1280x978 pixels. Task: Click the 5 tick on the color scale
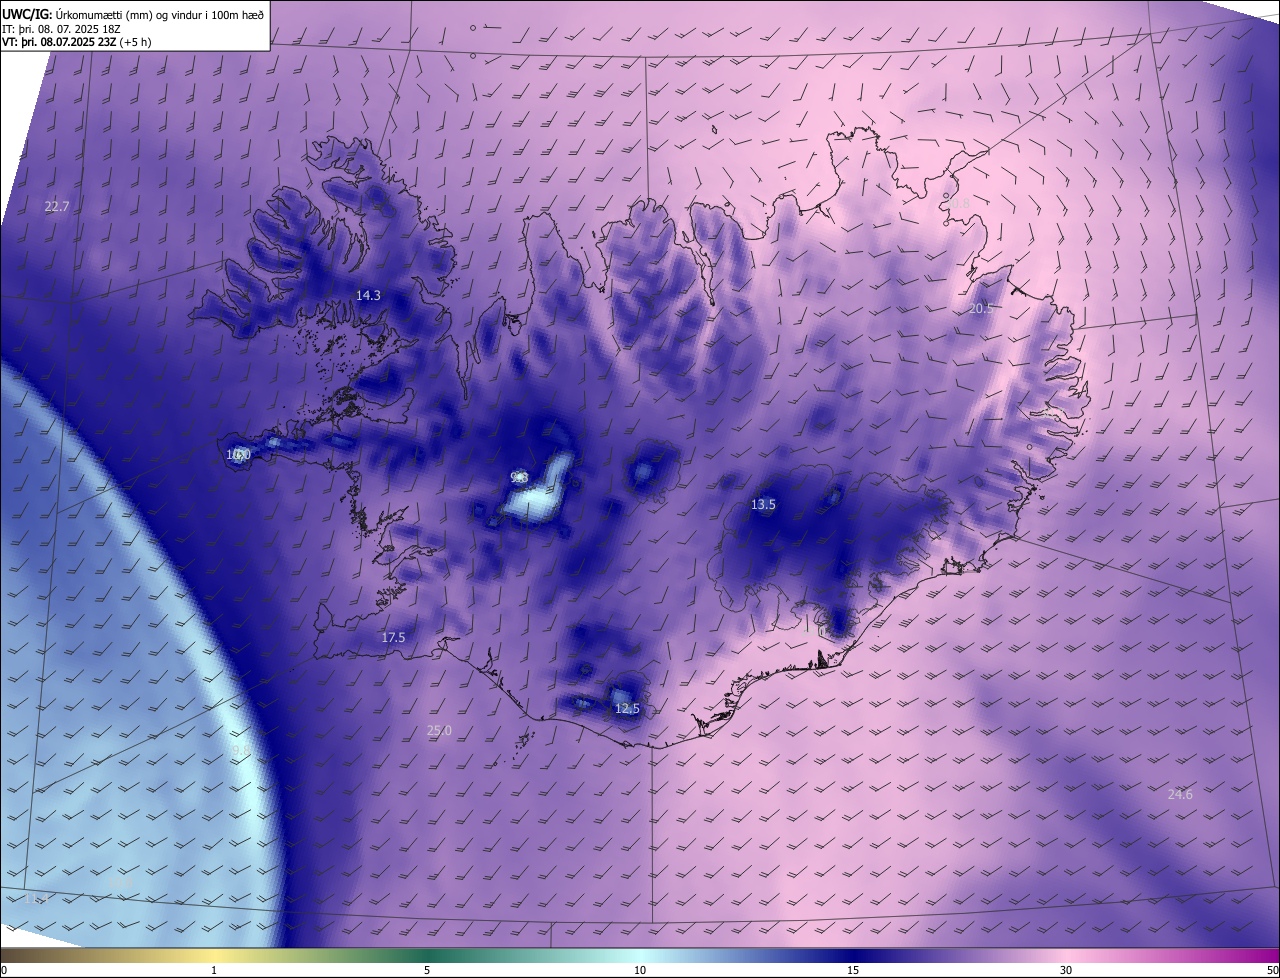tap(427, 970)
